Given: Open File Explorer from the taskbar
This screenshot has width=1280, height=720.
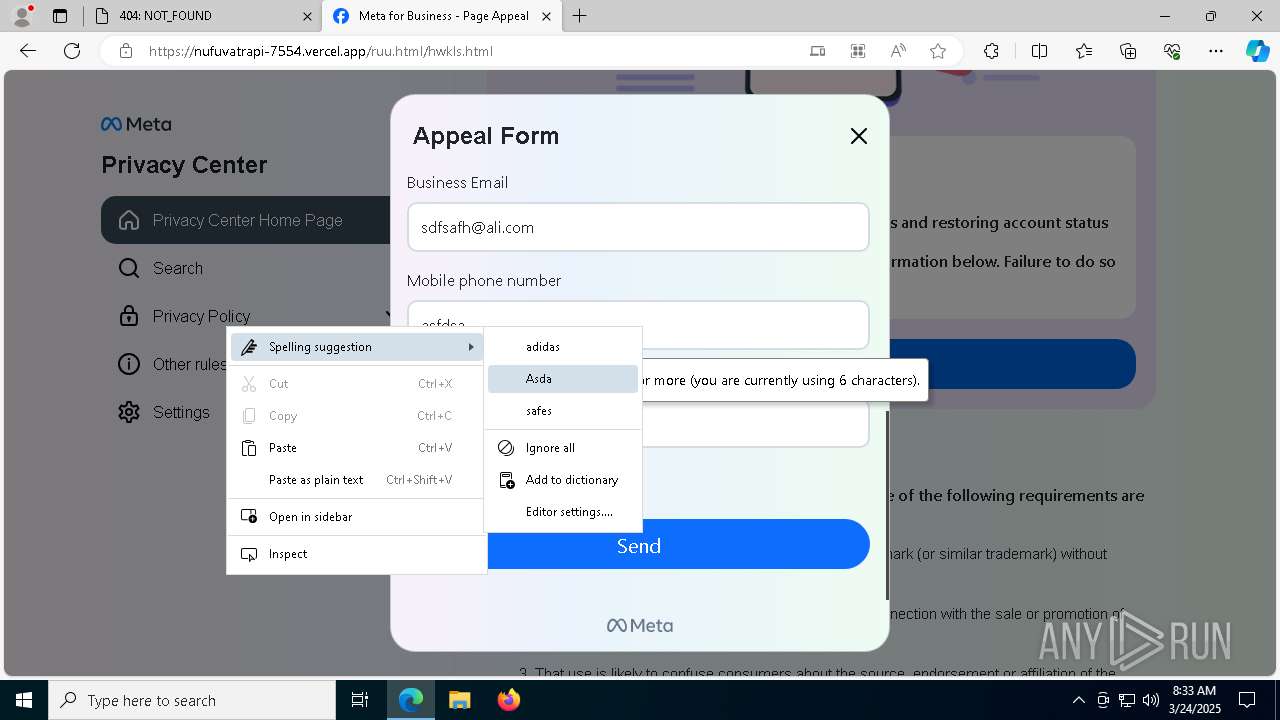Looking at the screenshot, I should point(459,700).
